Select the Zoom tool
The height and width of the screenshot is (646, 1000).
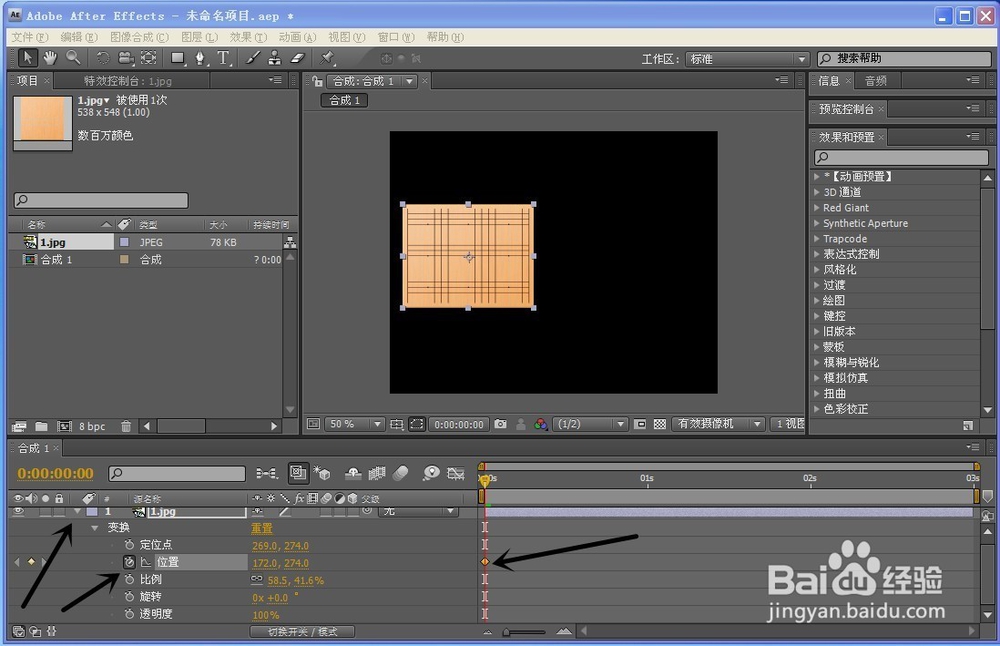pyautogui.click(x=72, y=58)
